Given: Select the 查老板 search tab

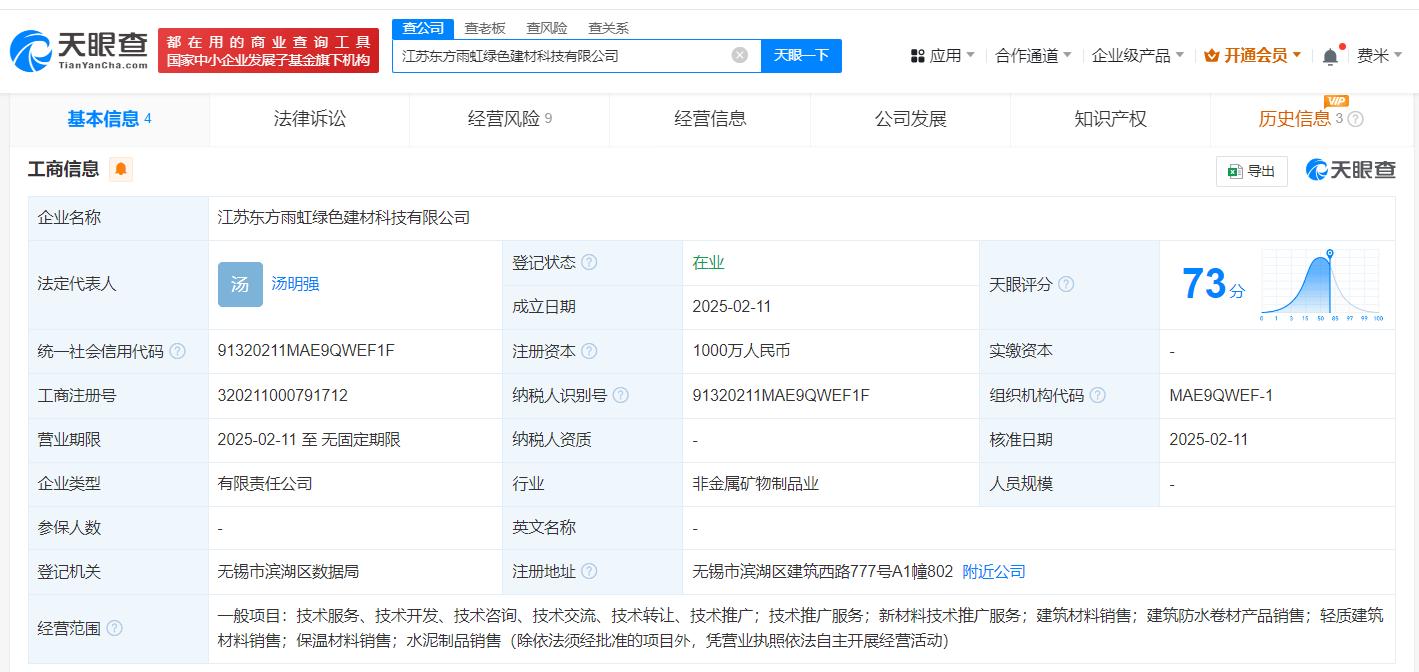Looking at the screenshot, I should tap(485, 28).
